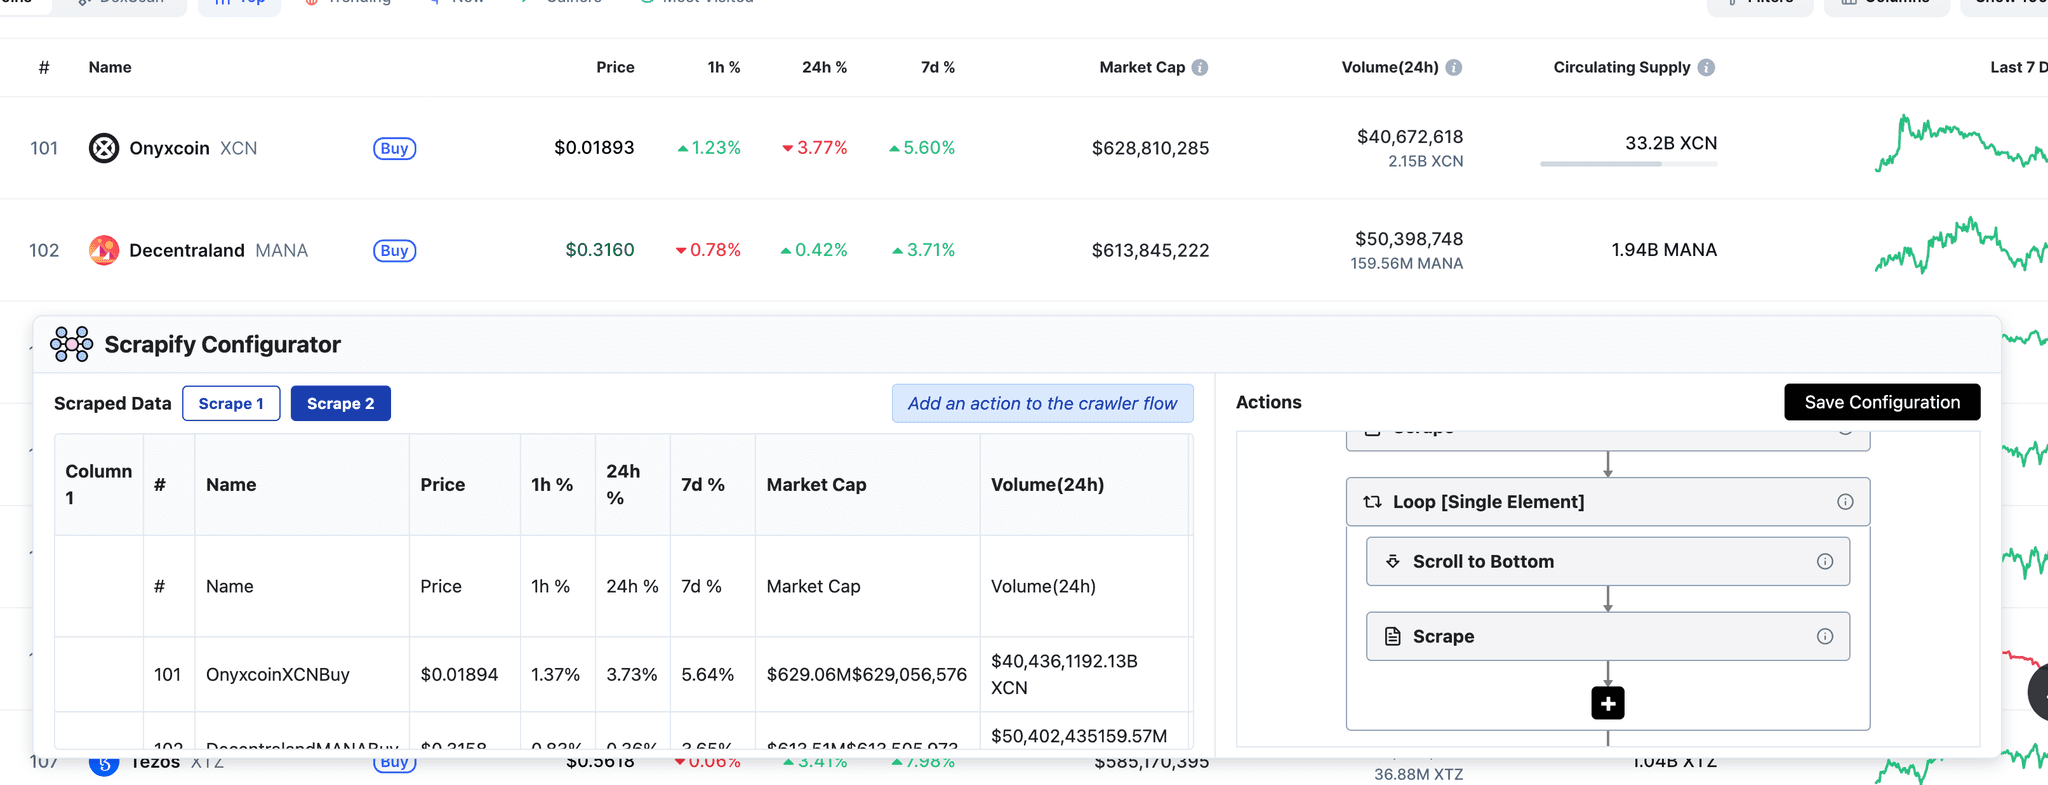Sort by the 1h % column header
Screen dimensions: 2048x785
coord(724,67)
